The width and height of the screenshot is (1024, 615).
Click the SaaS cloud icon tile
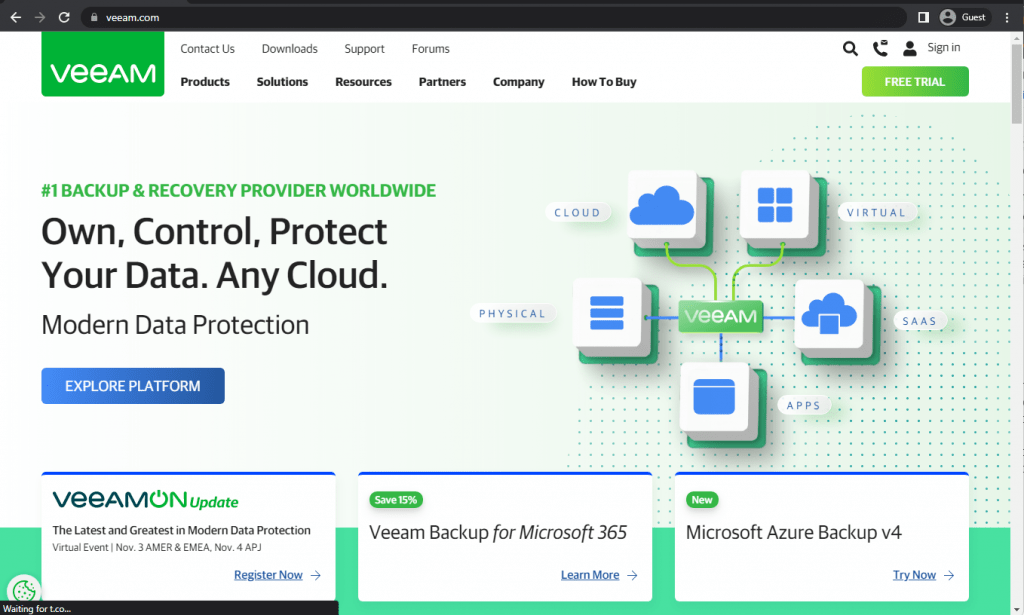pyautogui.click(x=828, y=313)
